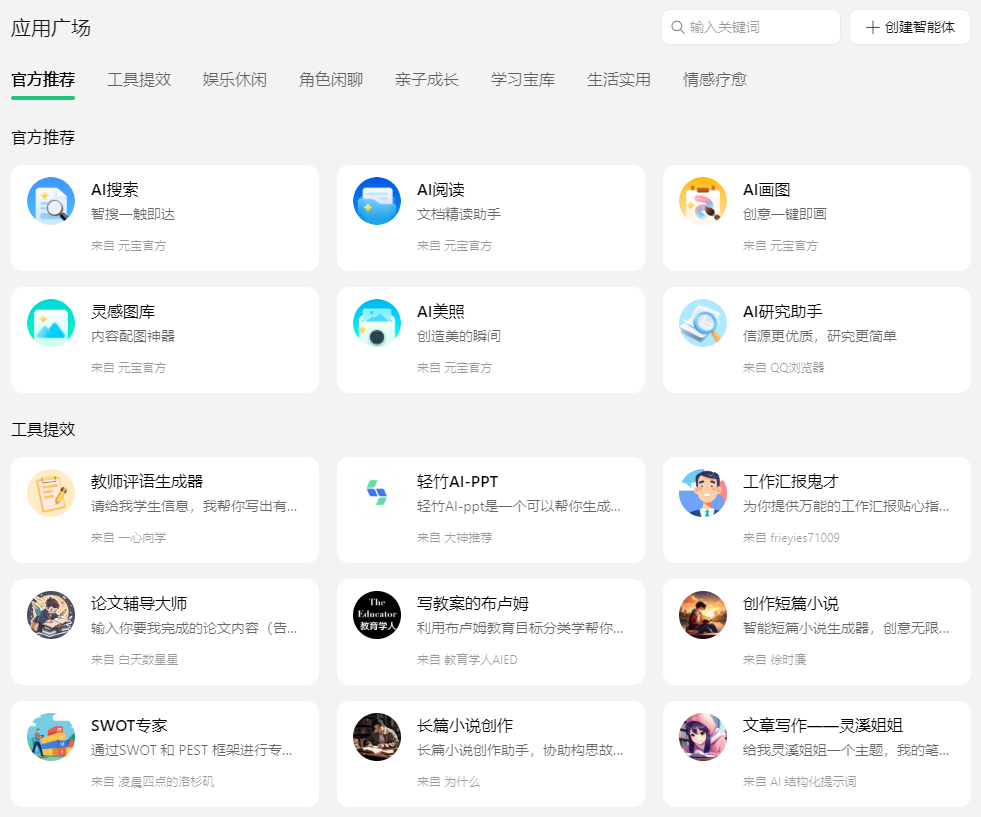
Task: Select the AI画图 drawing app icon
Action: pyautogui.click(x=703, y=200)
